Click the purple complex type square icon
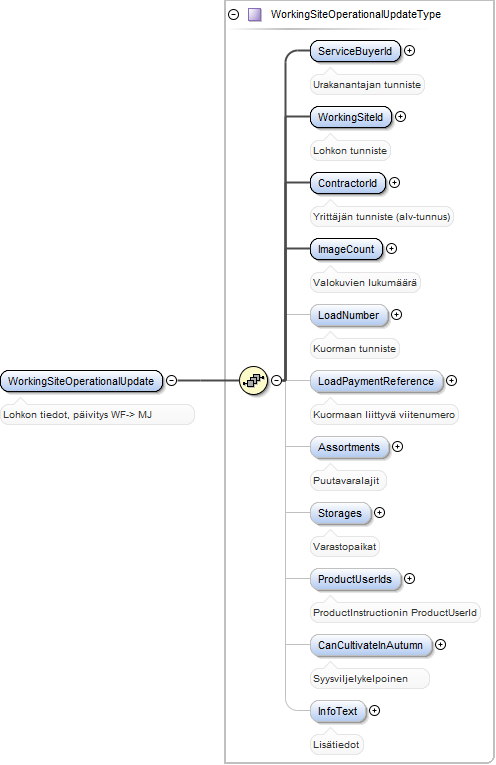The width and height of the screenshot is (496, 765). (x=255, y=15)
